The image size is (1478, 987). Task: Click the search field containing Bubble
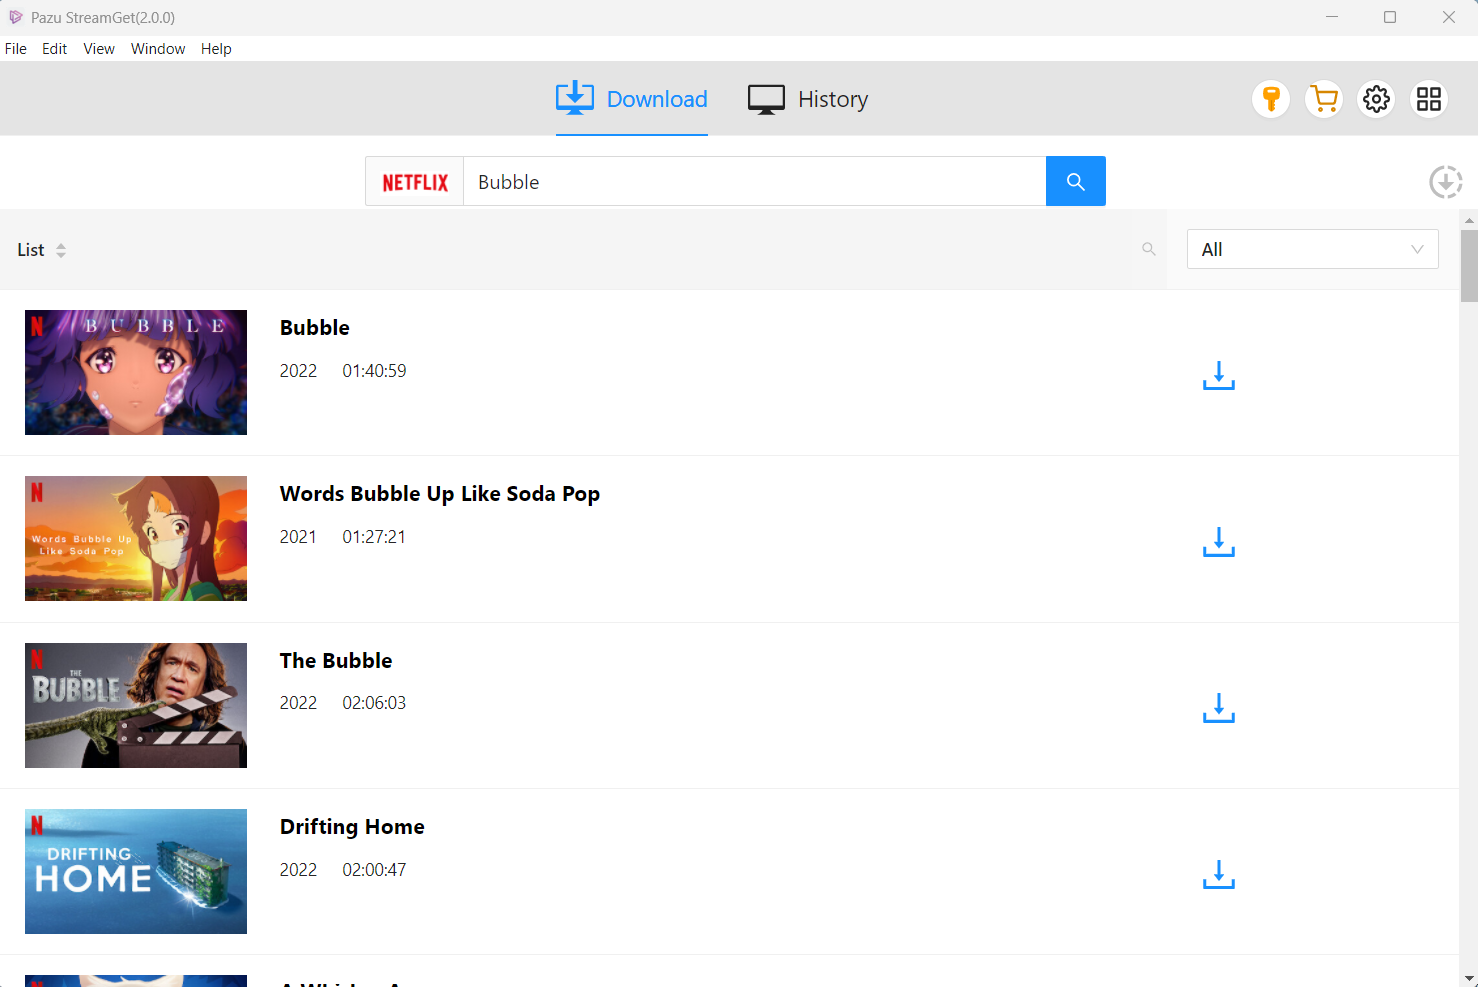[x=755, y=182]
